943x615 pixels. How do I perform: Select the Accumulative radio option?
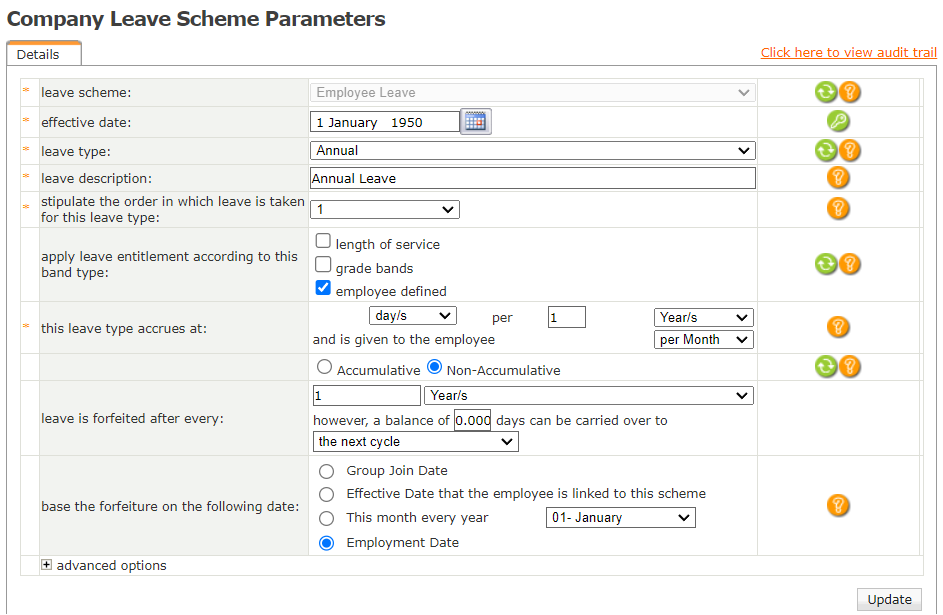point(324,367)
